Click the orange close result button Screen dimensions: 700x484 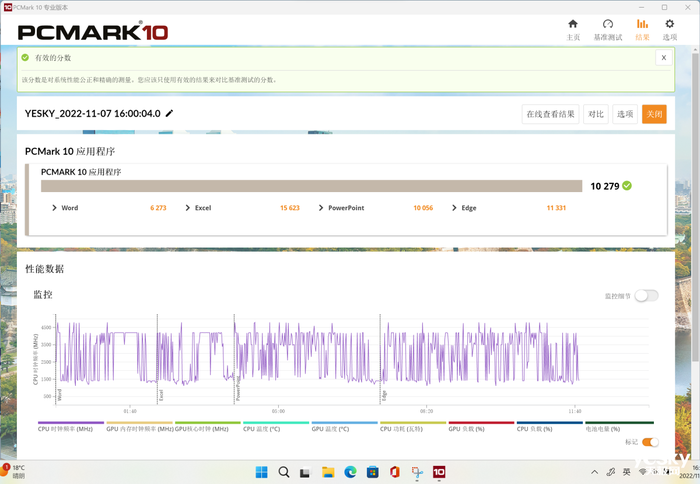[654, 114]
